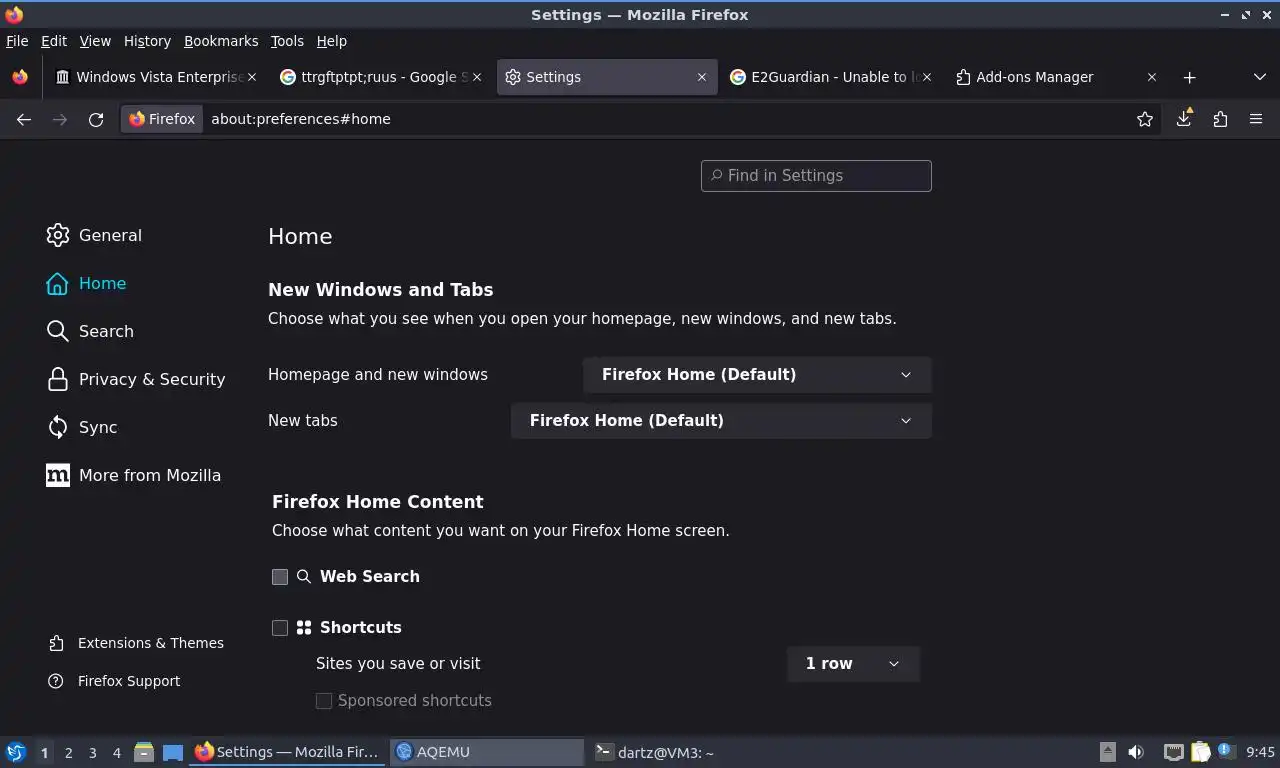Open the Bookmarks menu

221,41
